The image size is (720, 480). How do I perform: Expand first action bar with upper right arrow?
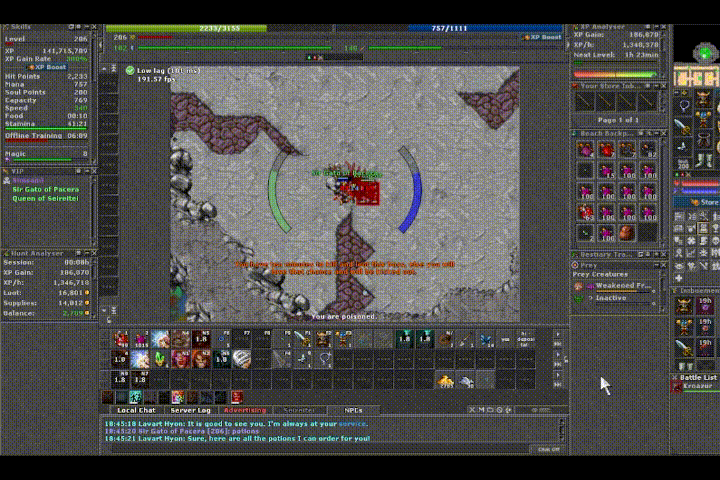(558, 334)
